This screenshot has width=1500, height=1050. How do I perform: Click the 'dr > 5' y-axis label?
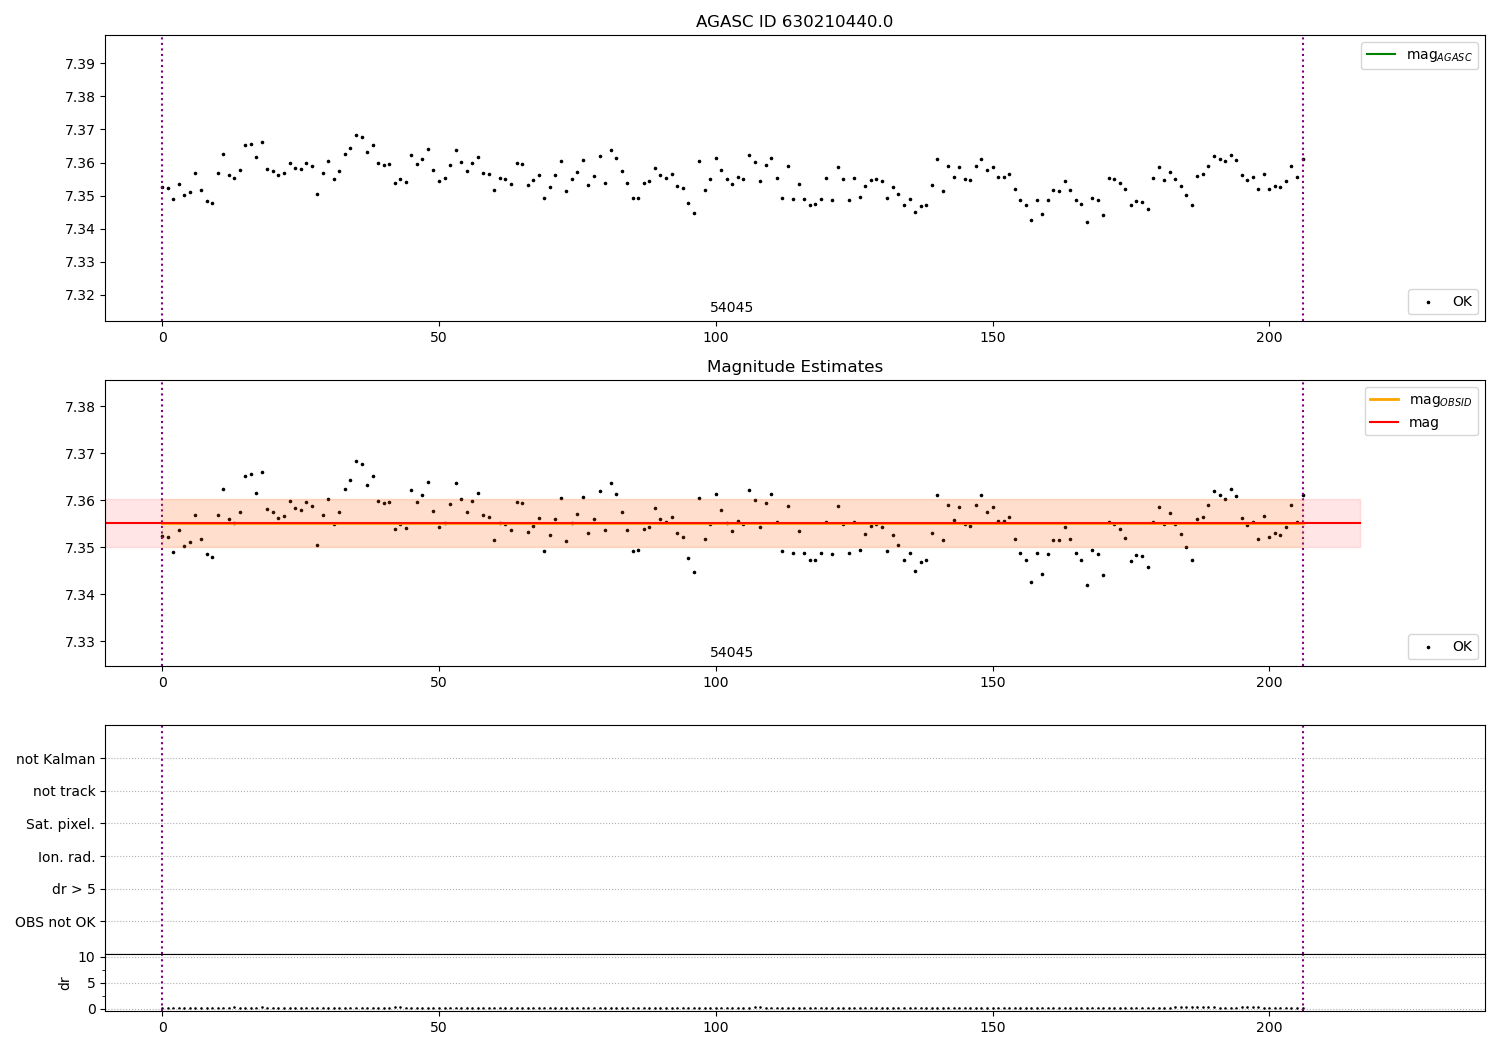(x=74, y=890)
